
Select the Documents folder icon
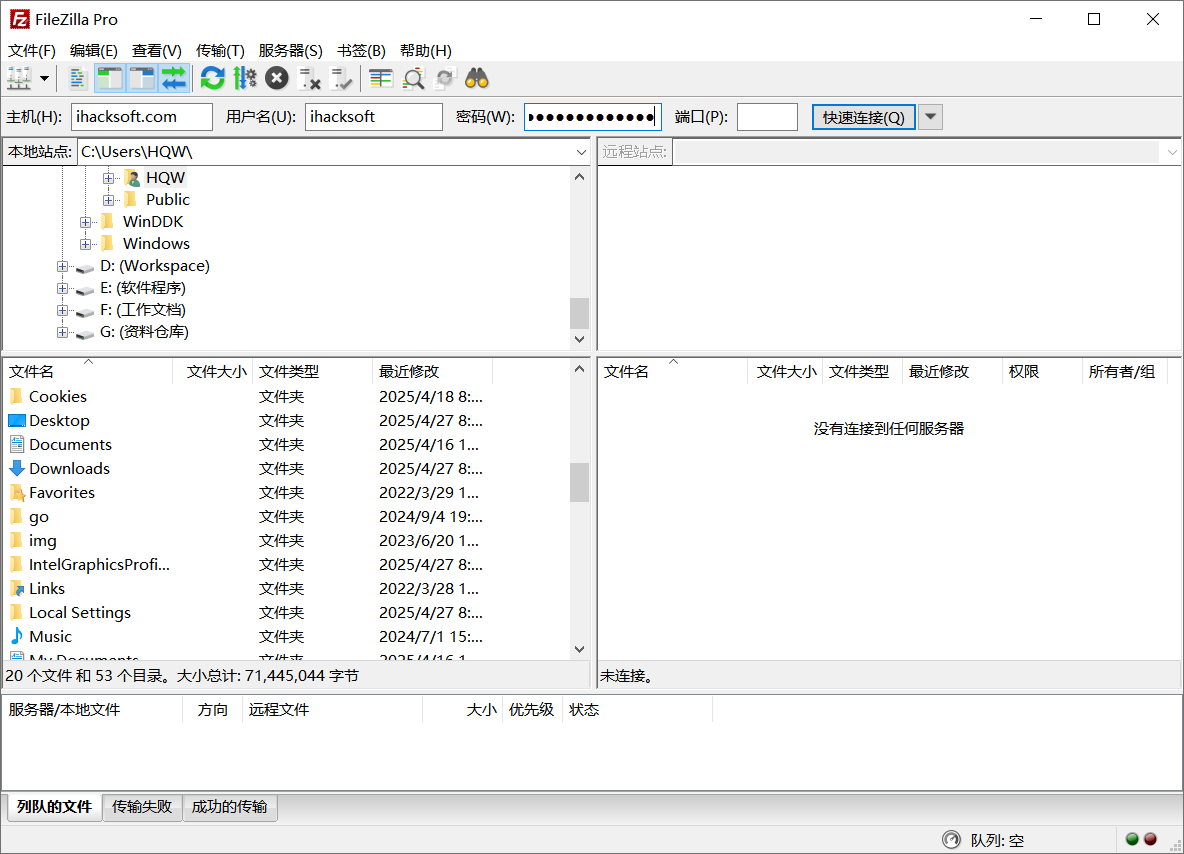[17, 444]
